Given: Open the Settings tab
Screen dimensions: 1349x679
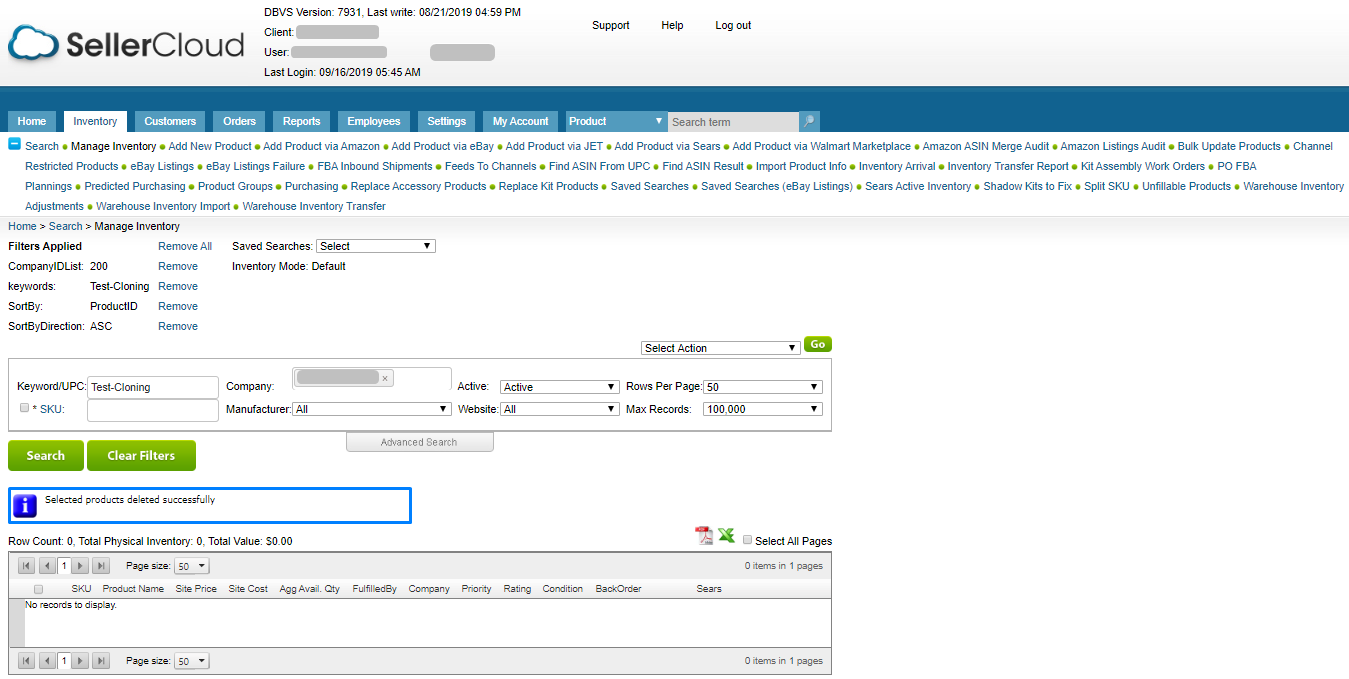Looking at the screenshot, I should coord(446,121).
